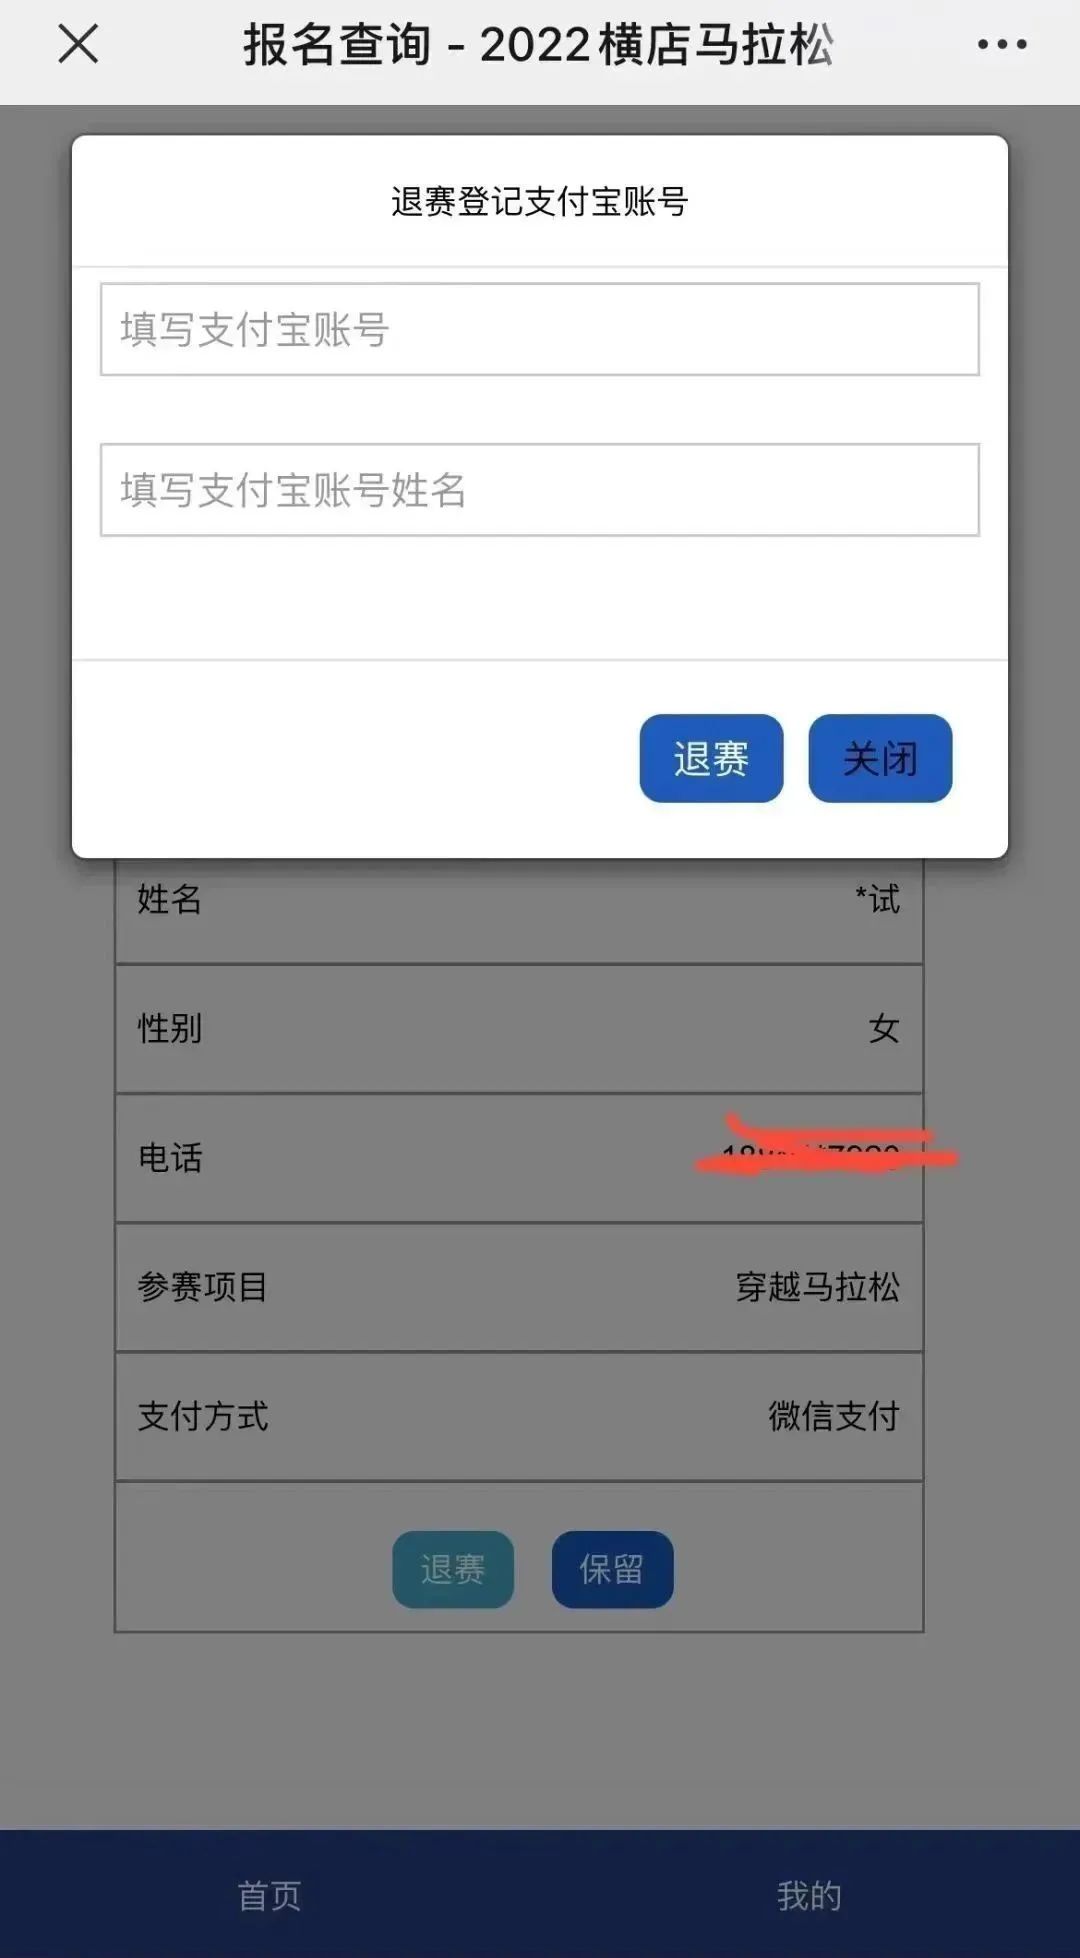
Task: Select the 姓名 row label
Action: 170,899
